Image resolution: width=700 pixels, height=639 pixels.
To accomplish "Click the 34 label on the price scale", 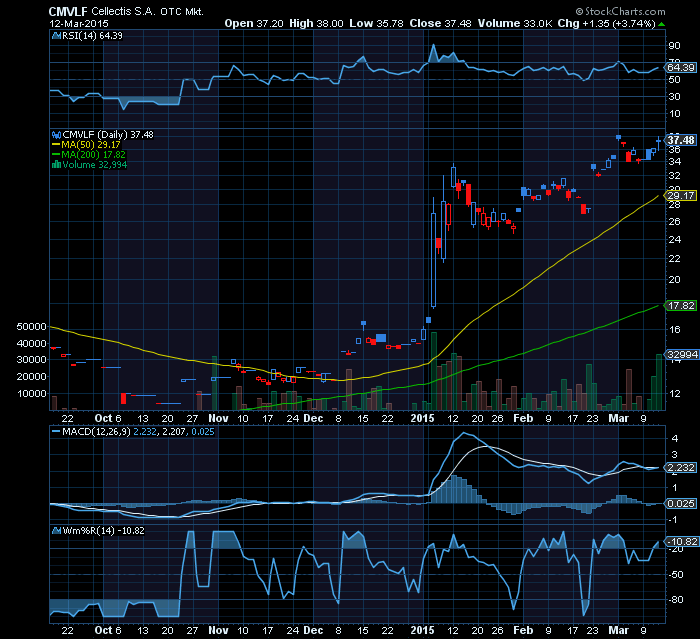I will [x=674, y=162].
